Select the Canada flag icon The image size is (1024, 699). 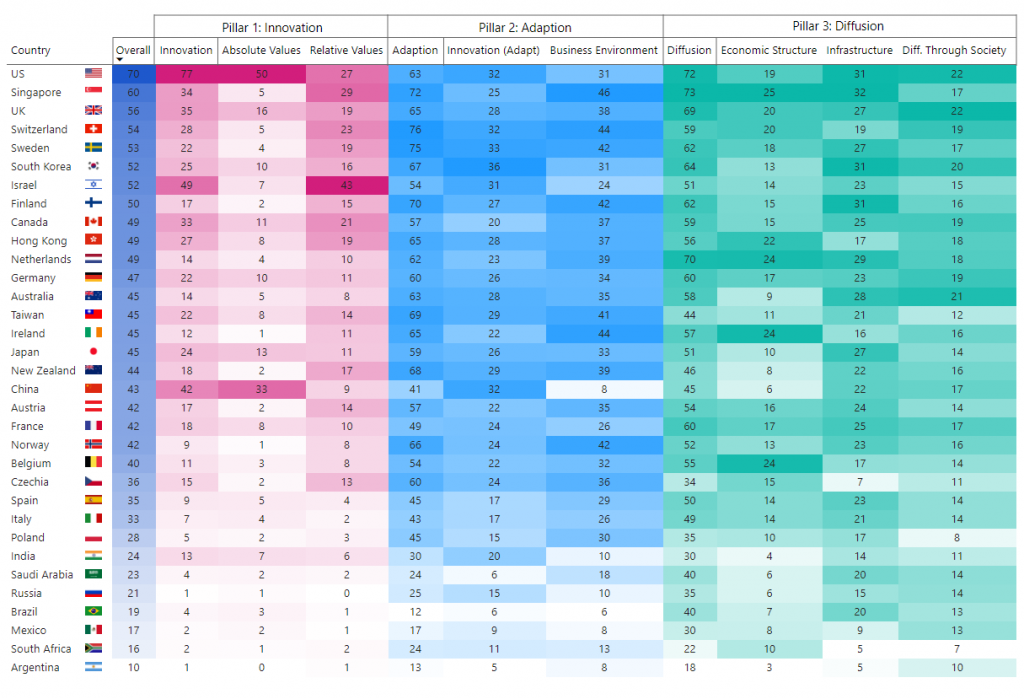[94, 222]
